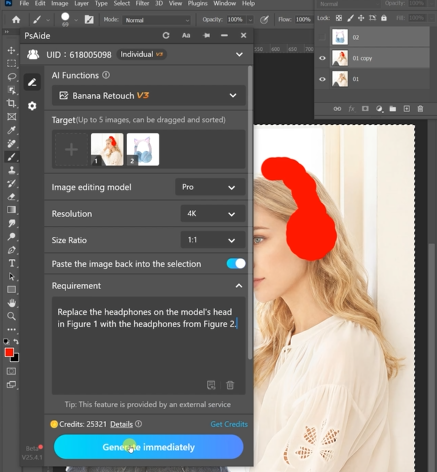Viewport: 437px width, 472px height.
Task: Select target image thumbnail 2
Action: coord(143,149)
